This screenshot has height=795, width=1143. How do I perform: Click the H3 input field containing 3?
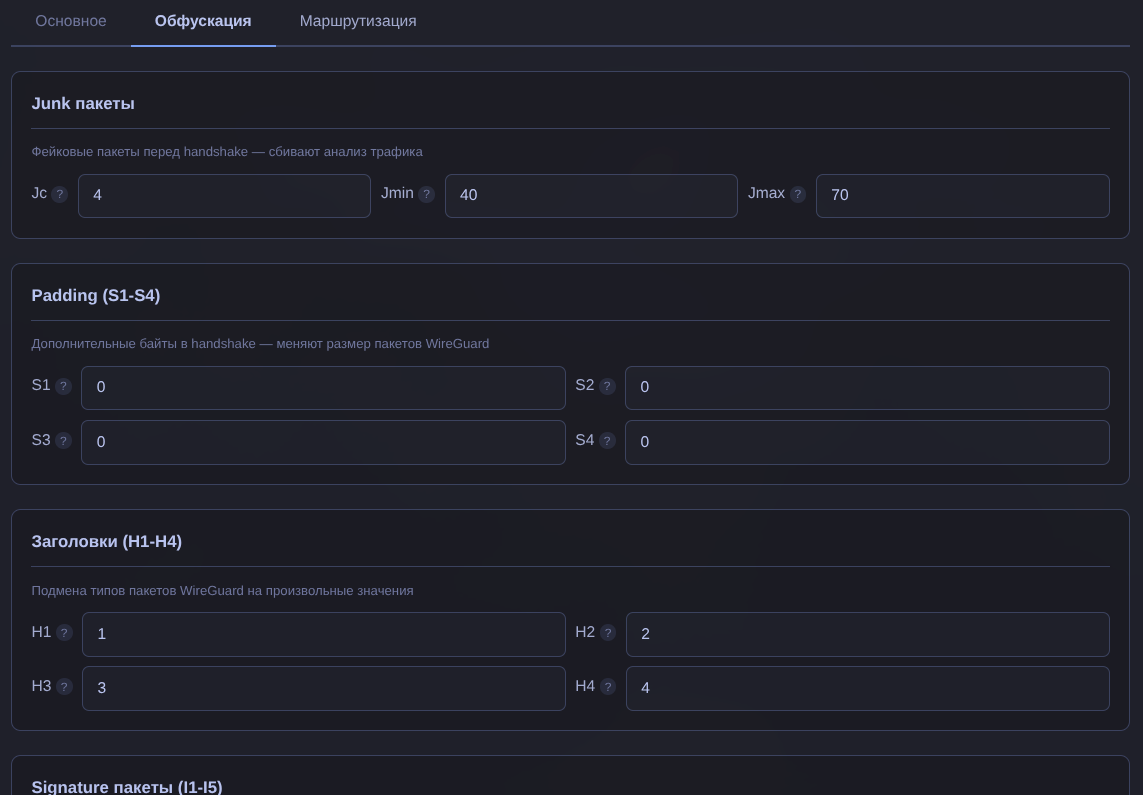[x=323, y=688]
